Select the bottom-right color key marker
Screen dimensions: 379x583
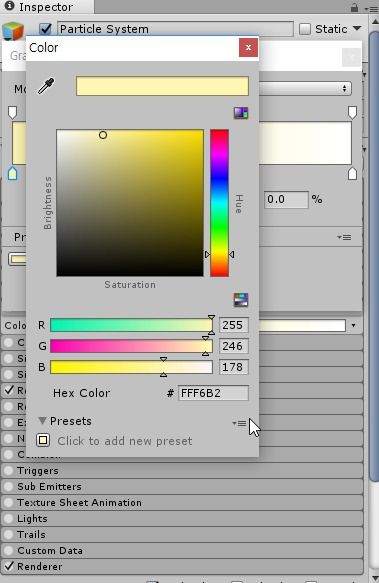[x=352, y=174]
